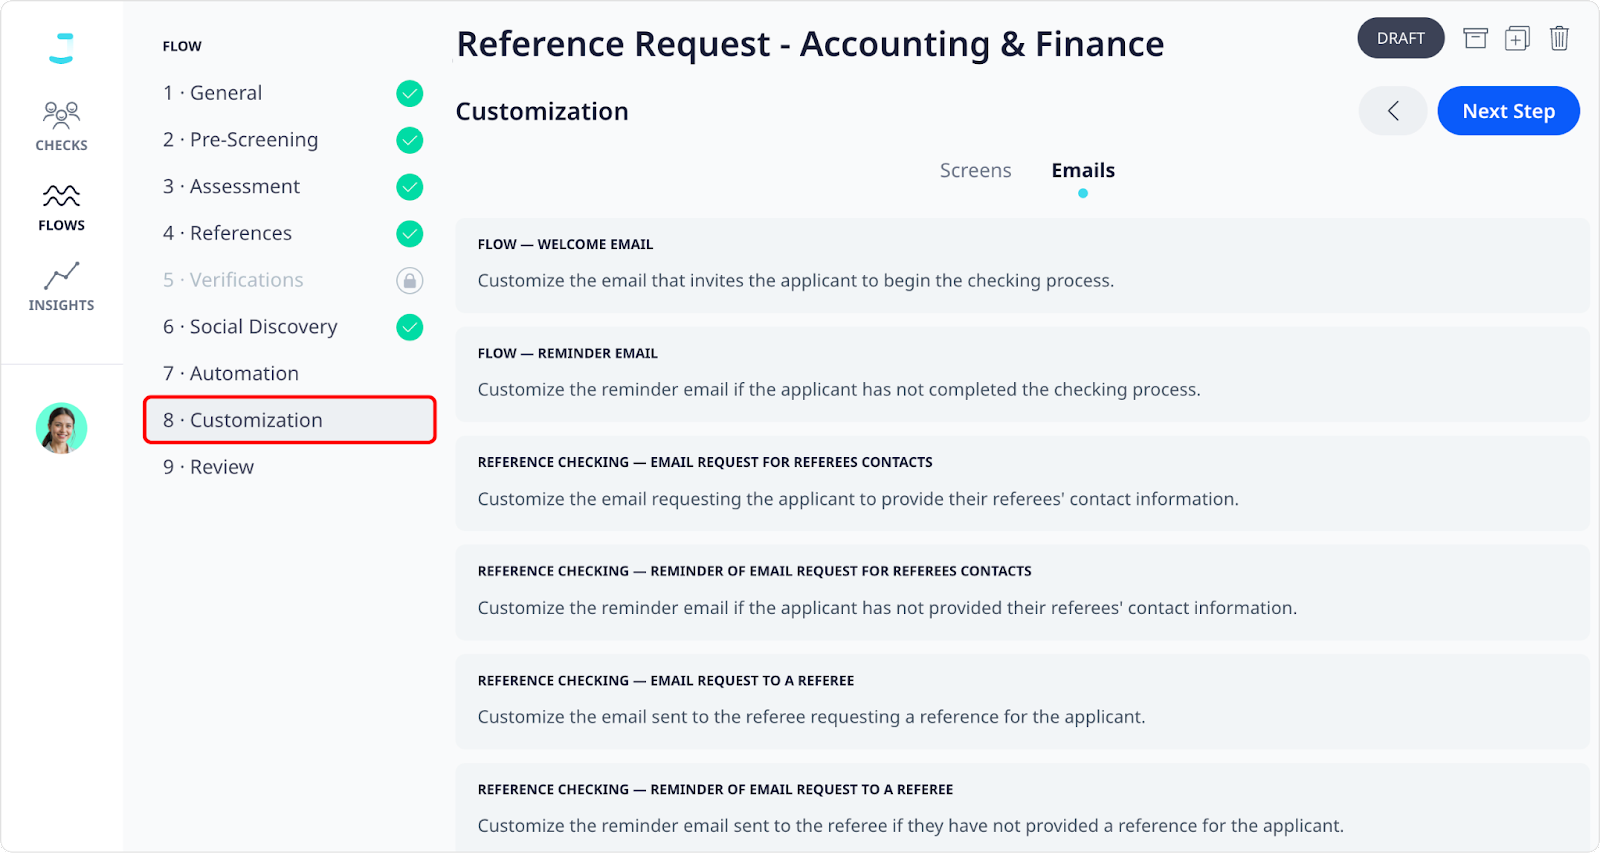Click the green check next to General
This screenshot has height=853, width=1600.
pos(410,93)
